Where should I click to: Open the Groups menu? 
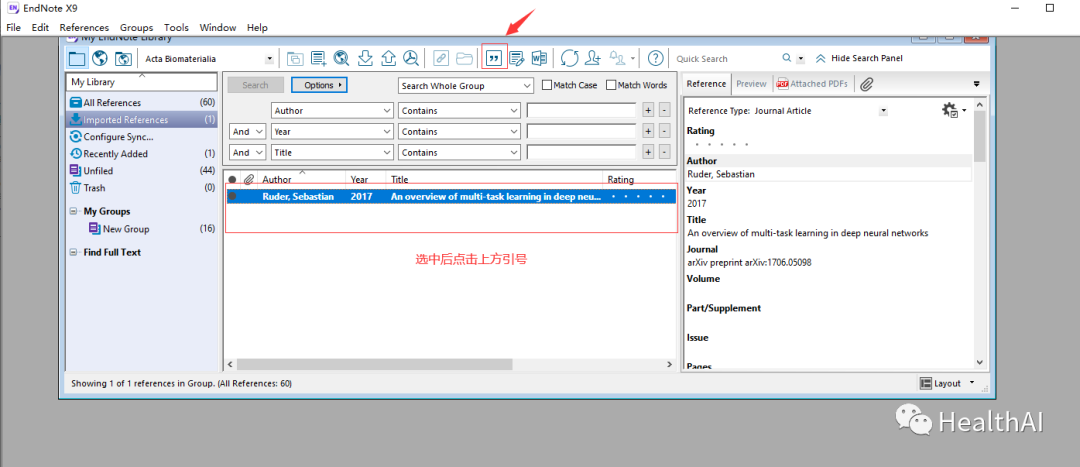(x=136, y=28)
